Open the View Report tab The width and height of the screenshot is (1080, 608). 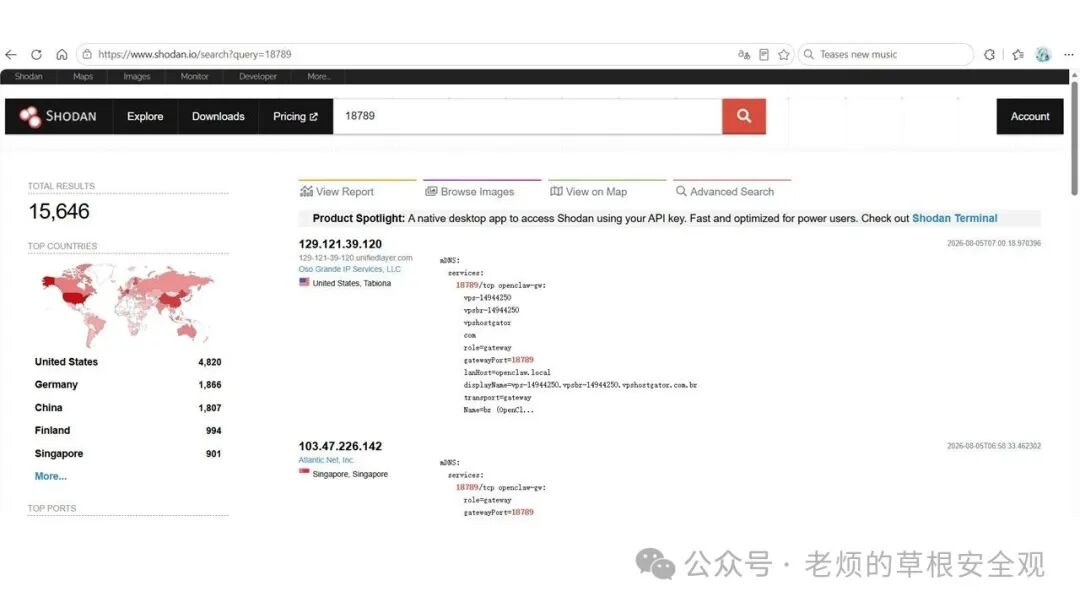(337, 191)
